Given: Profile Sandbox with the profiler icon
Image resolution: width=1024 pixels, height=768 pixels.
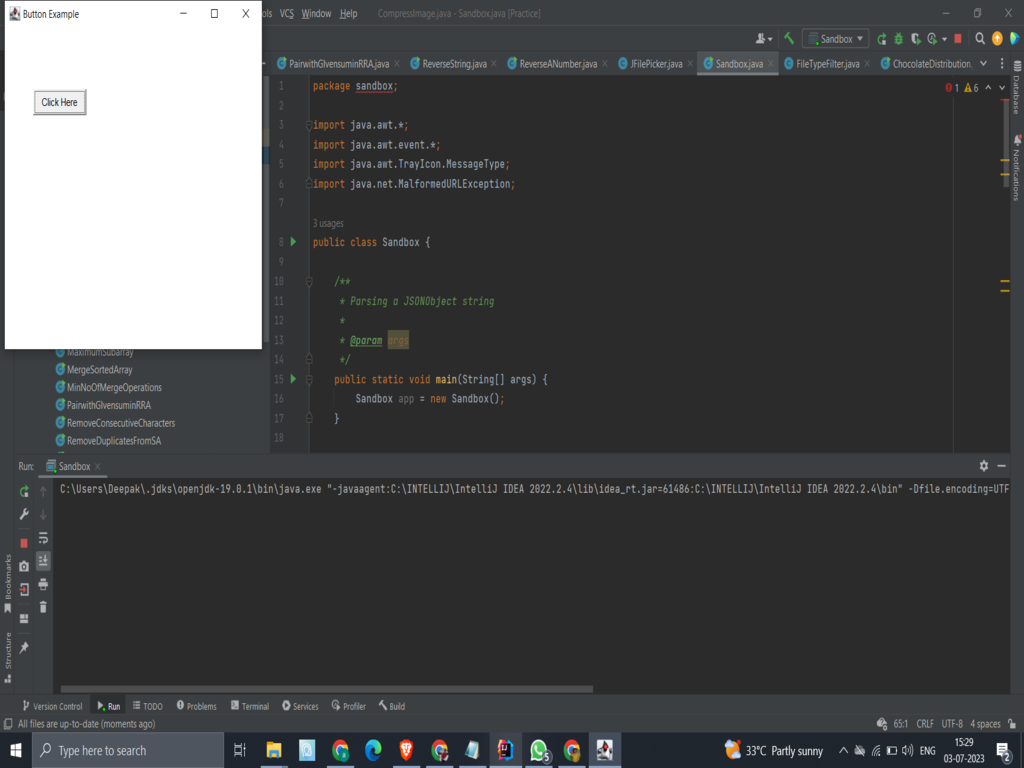Looking at the screenshot, I should tap(932, 39).
